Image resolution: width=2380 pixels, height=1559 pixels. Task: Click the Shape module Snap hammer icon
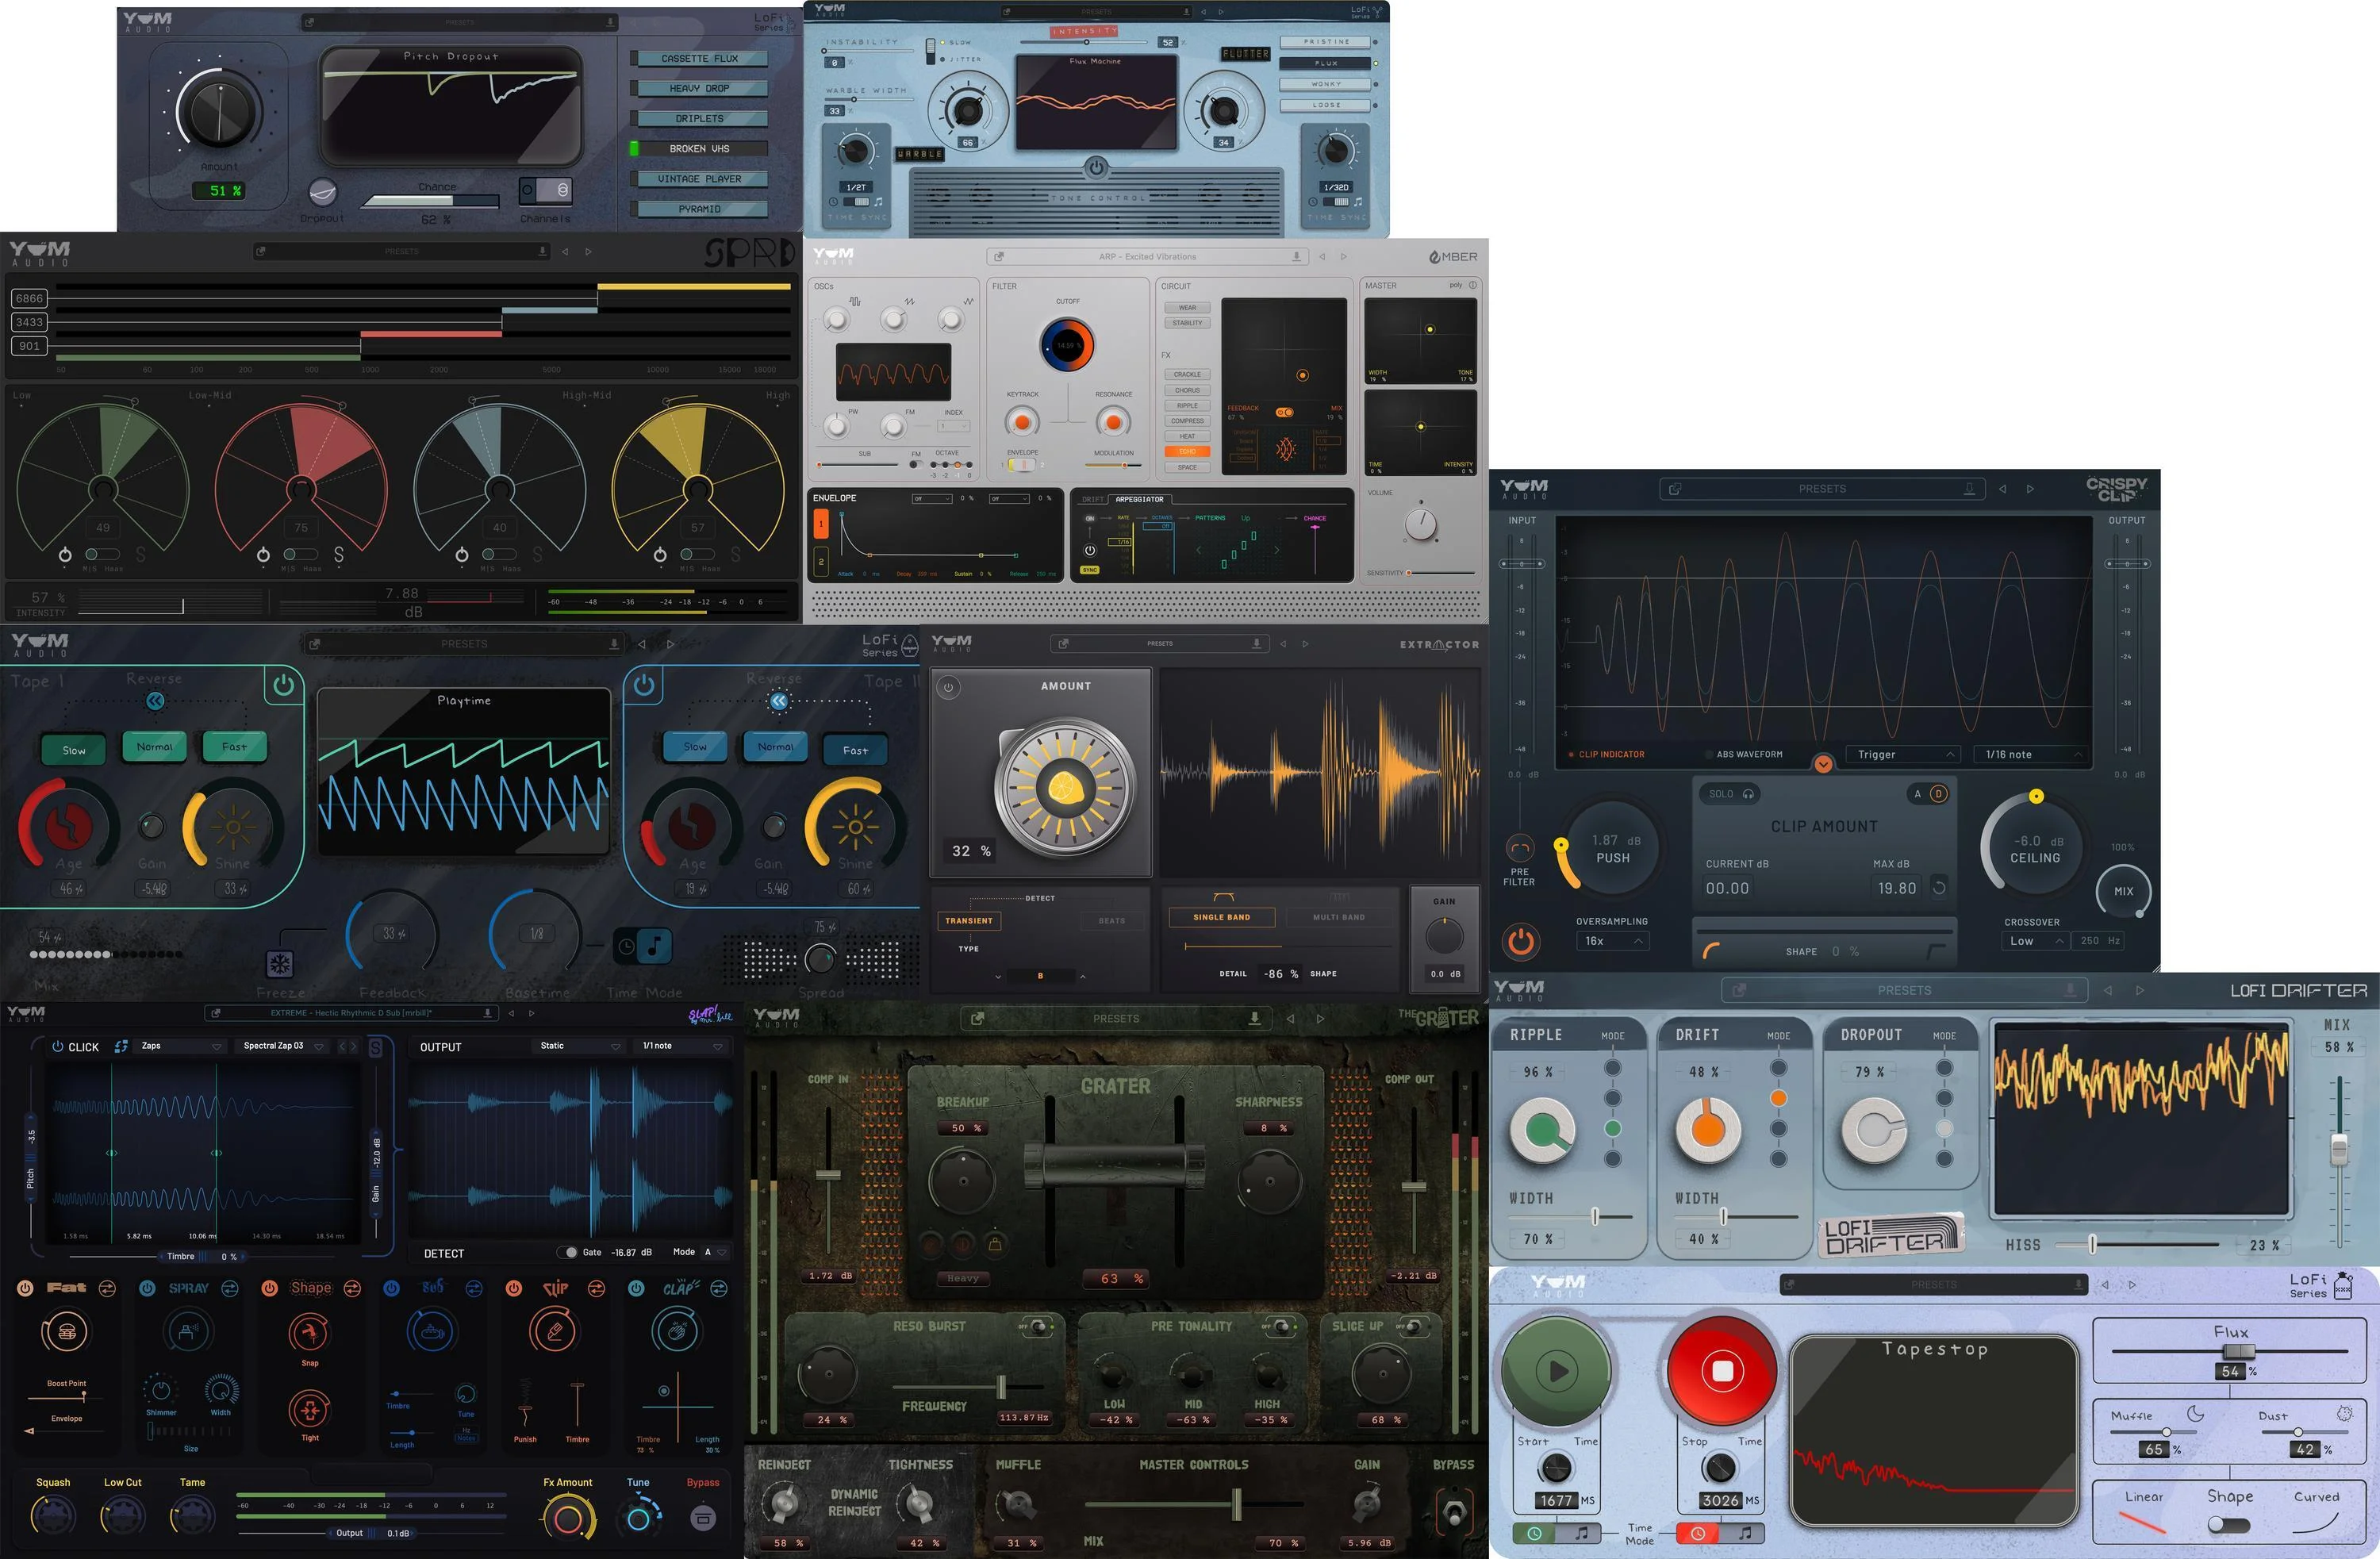[x=309, y=1332]
